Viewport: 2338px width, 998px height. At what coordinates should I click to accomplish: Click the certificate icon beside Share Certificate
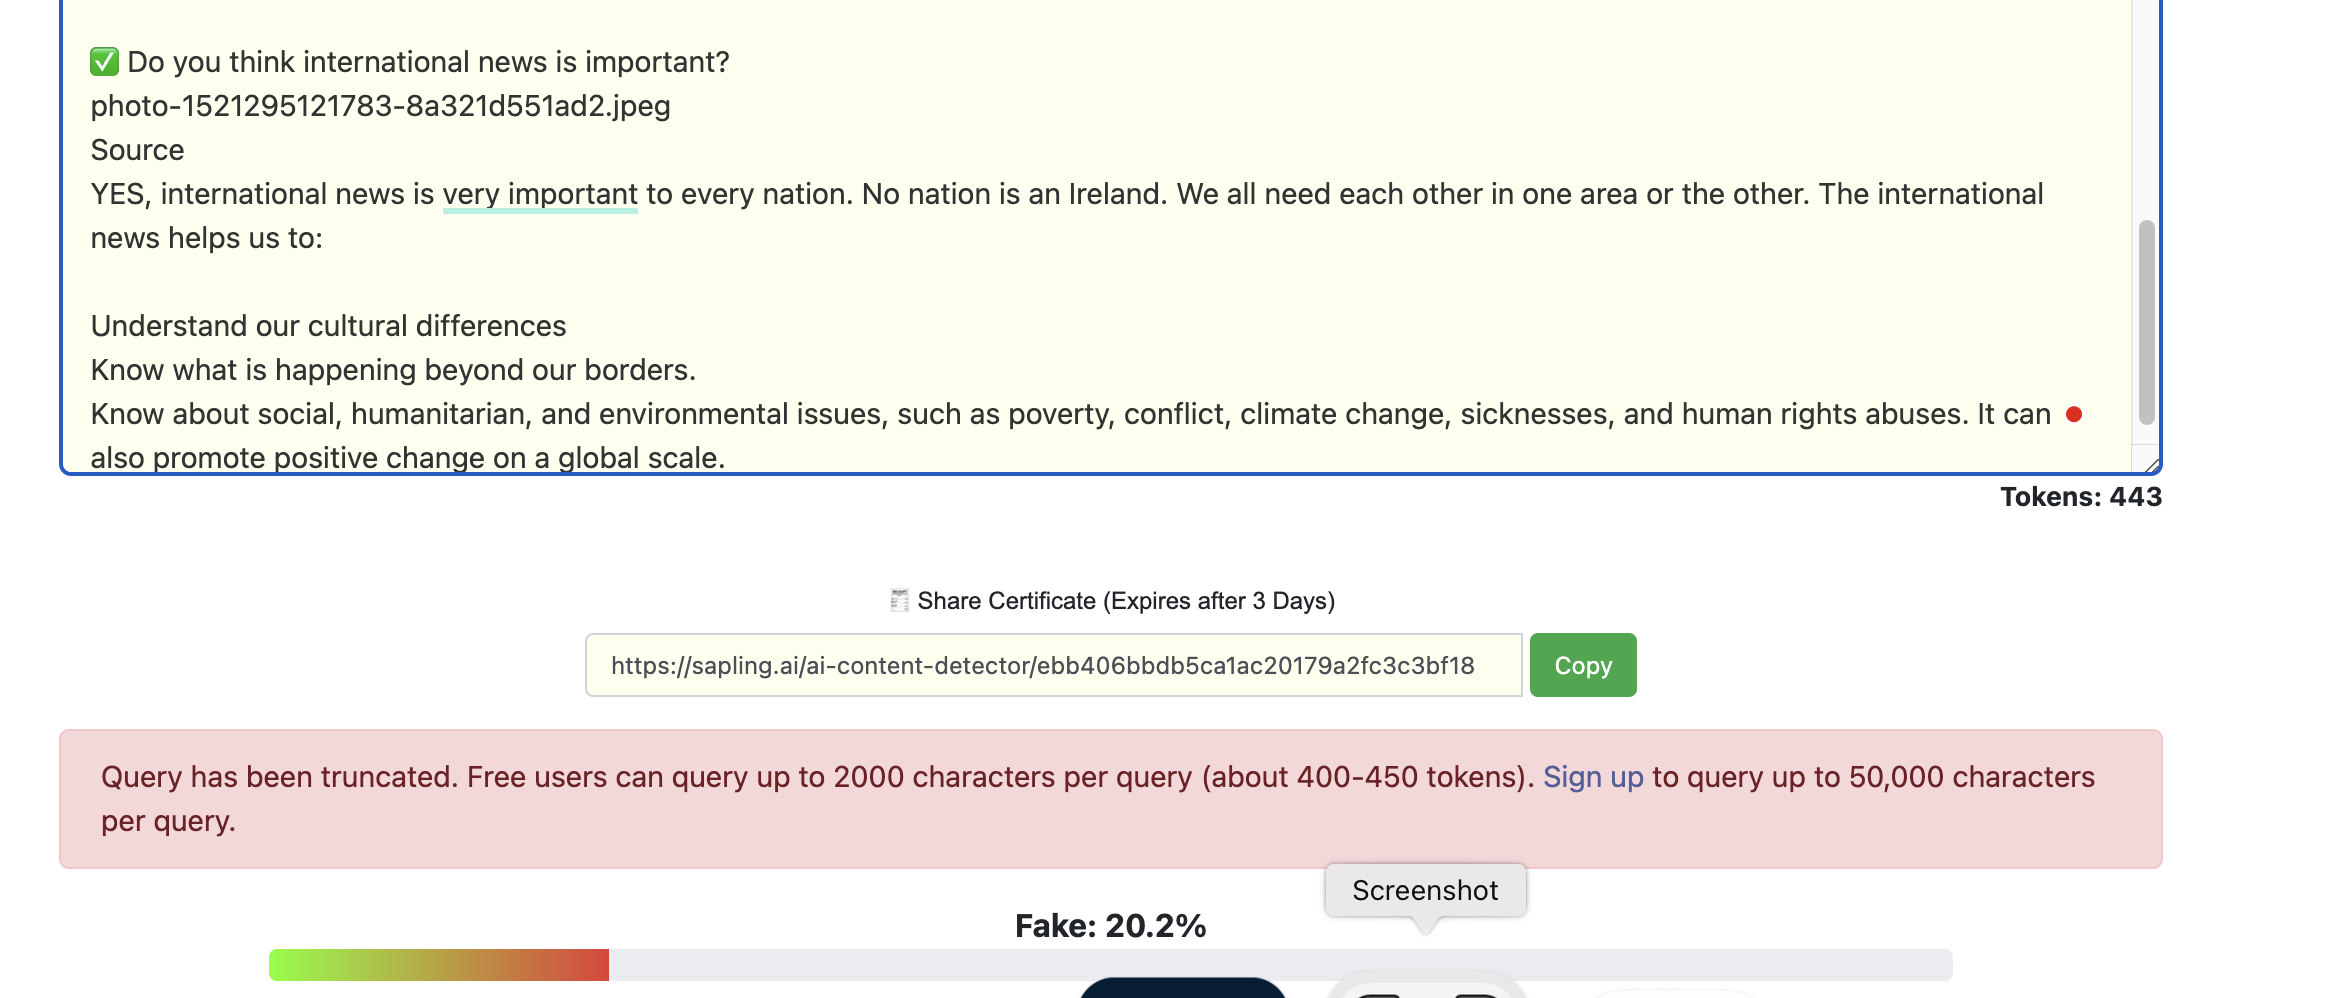point(899,600)
